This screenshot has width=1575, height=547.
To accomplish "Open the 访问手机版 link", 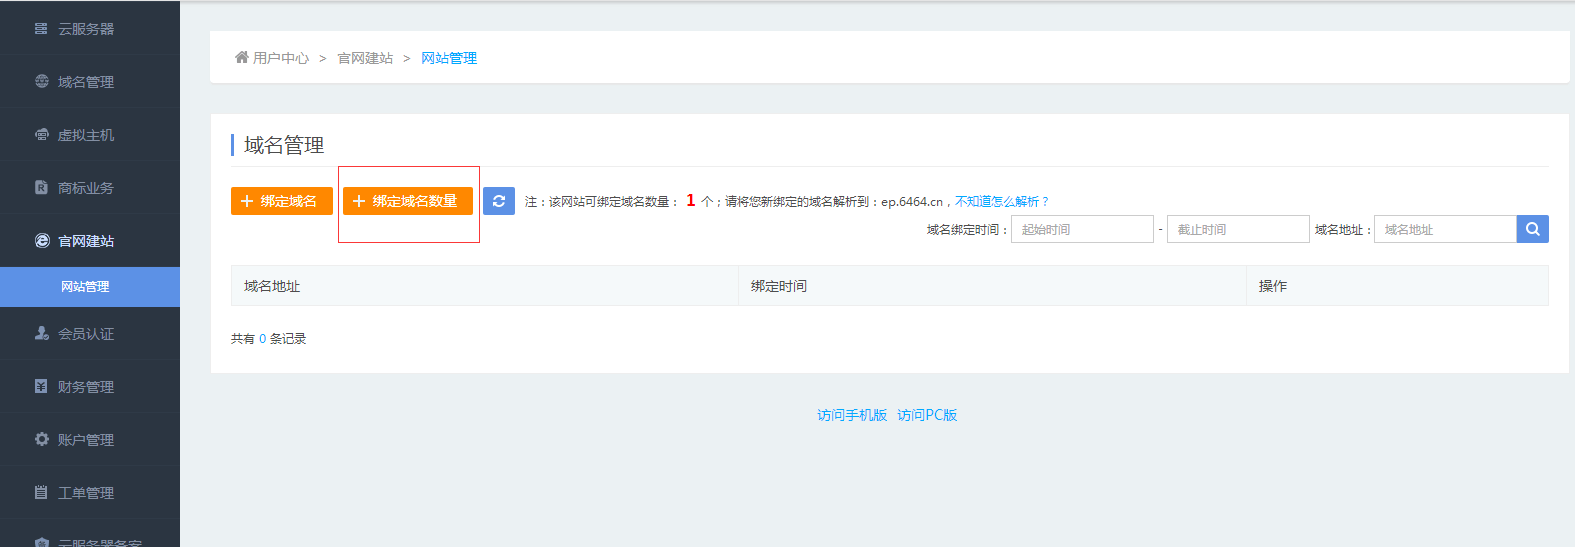I will pos(851,415).
